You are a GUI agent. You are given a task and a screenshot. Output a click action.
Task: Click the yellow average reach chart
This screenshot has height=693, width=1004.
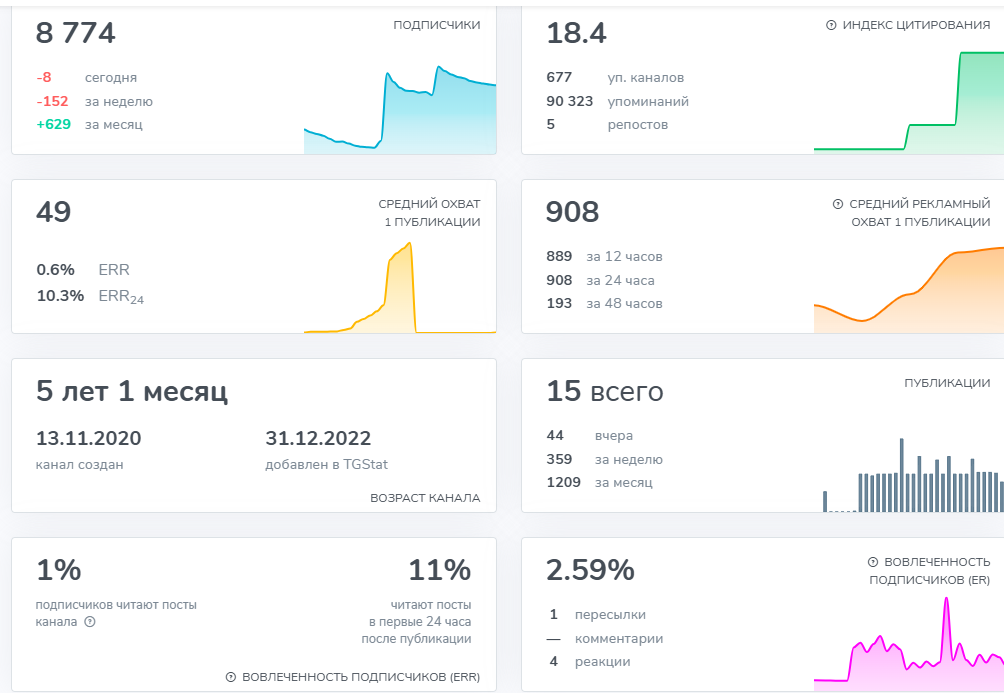tap(400, 290)
